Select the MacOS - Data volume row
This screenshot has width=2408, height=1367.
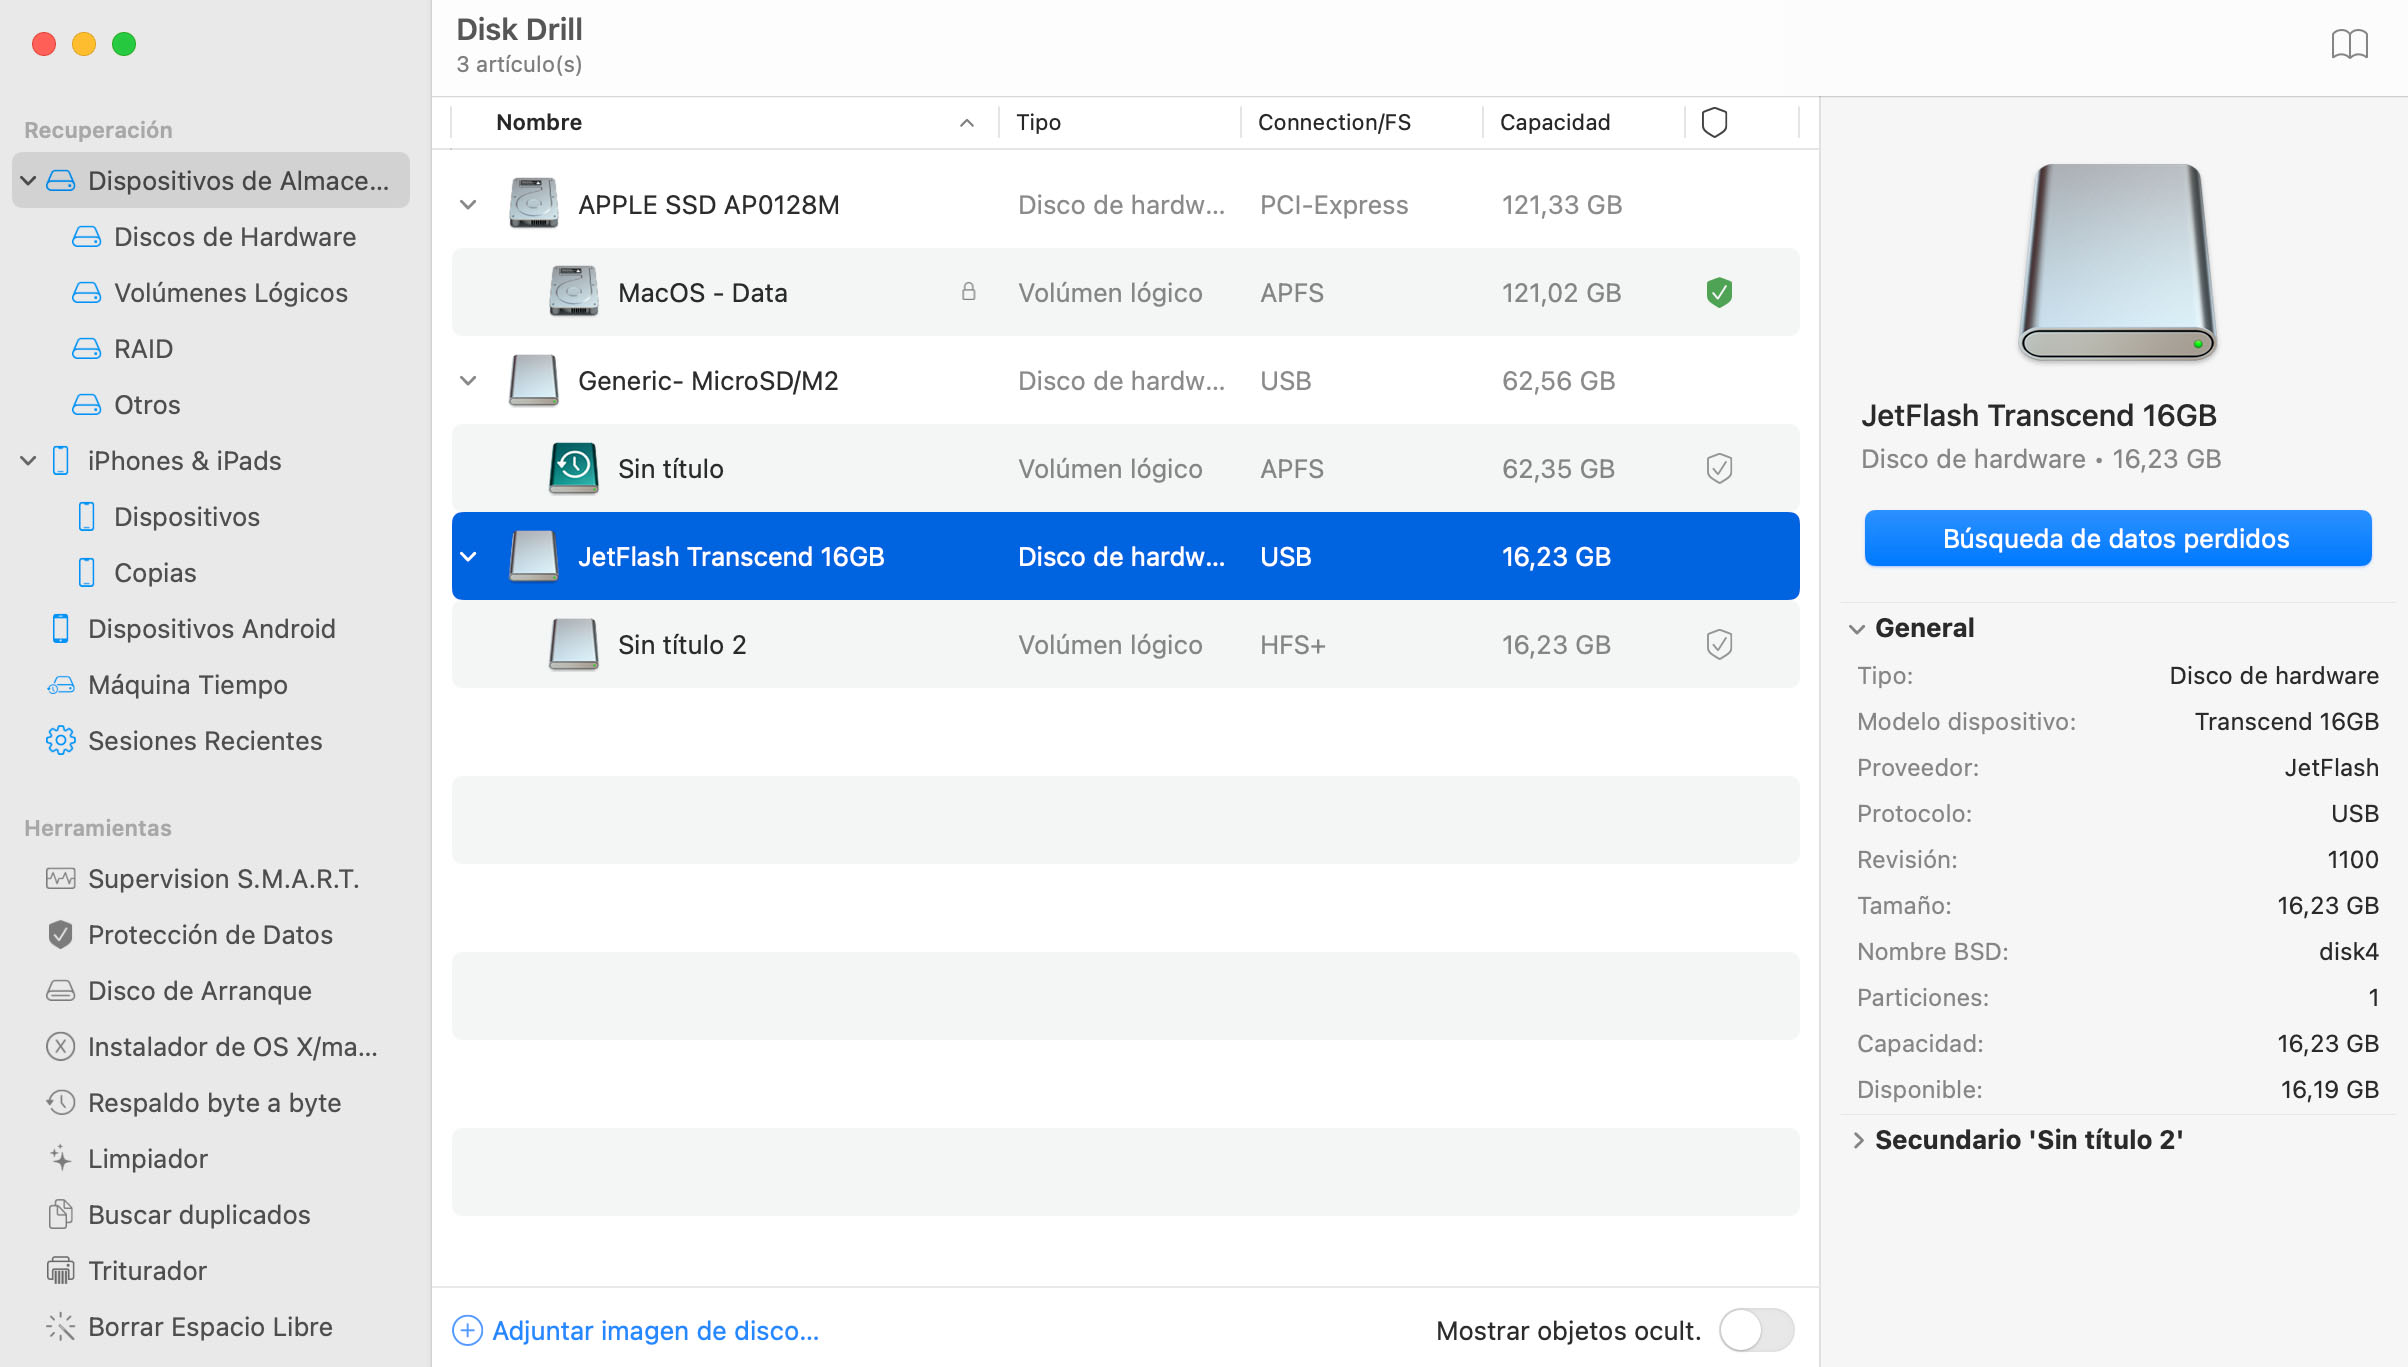point(1125,292)
